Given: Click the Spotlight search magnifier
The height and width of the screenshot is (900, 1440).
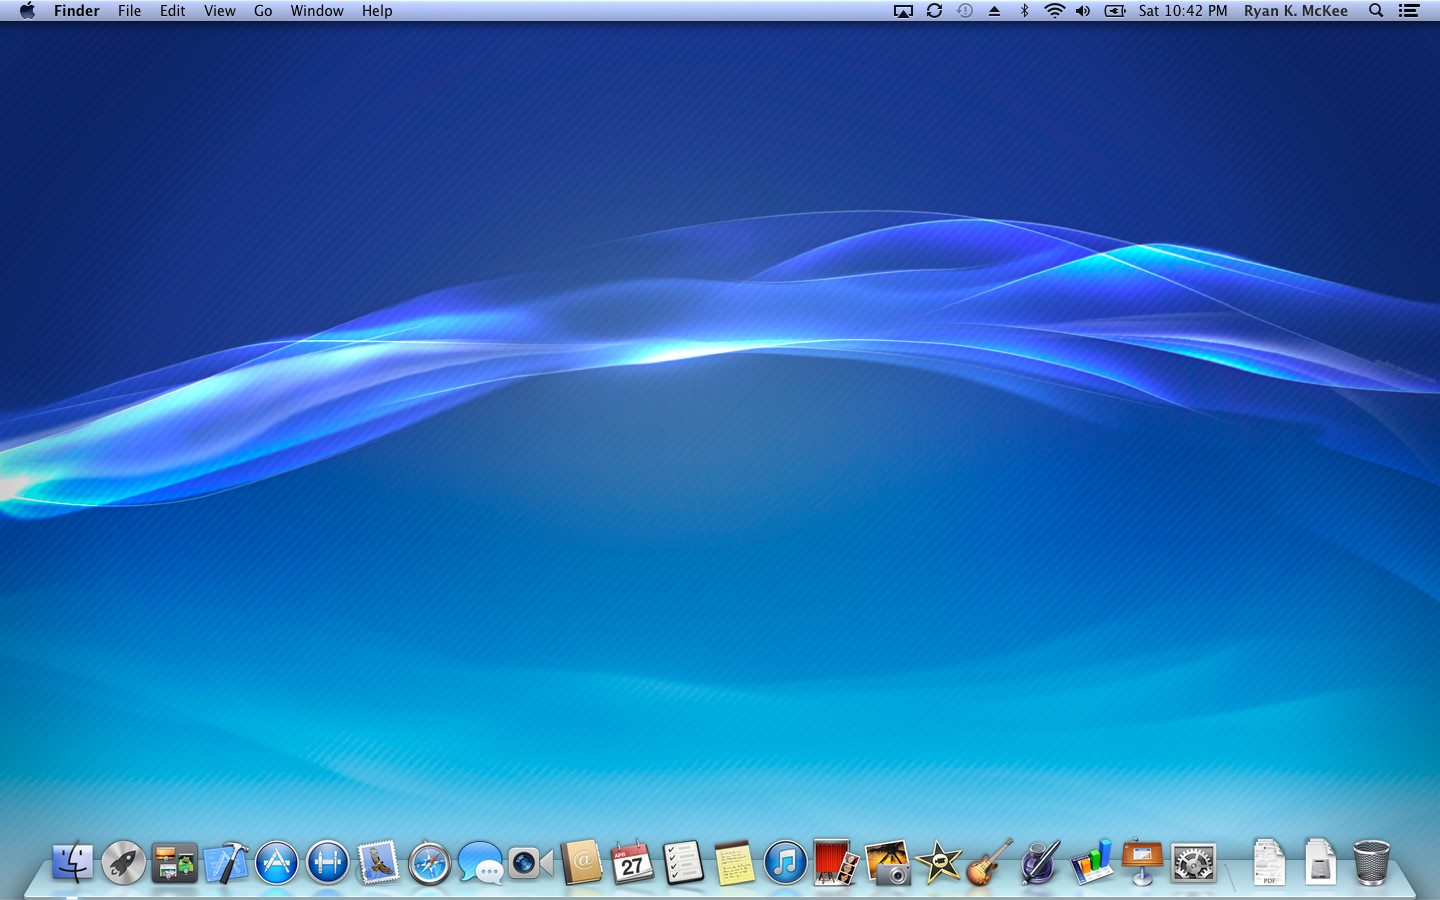Looking at the screenshot, I should tap(1376, 11).
